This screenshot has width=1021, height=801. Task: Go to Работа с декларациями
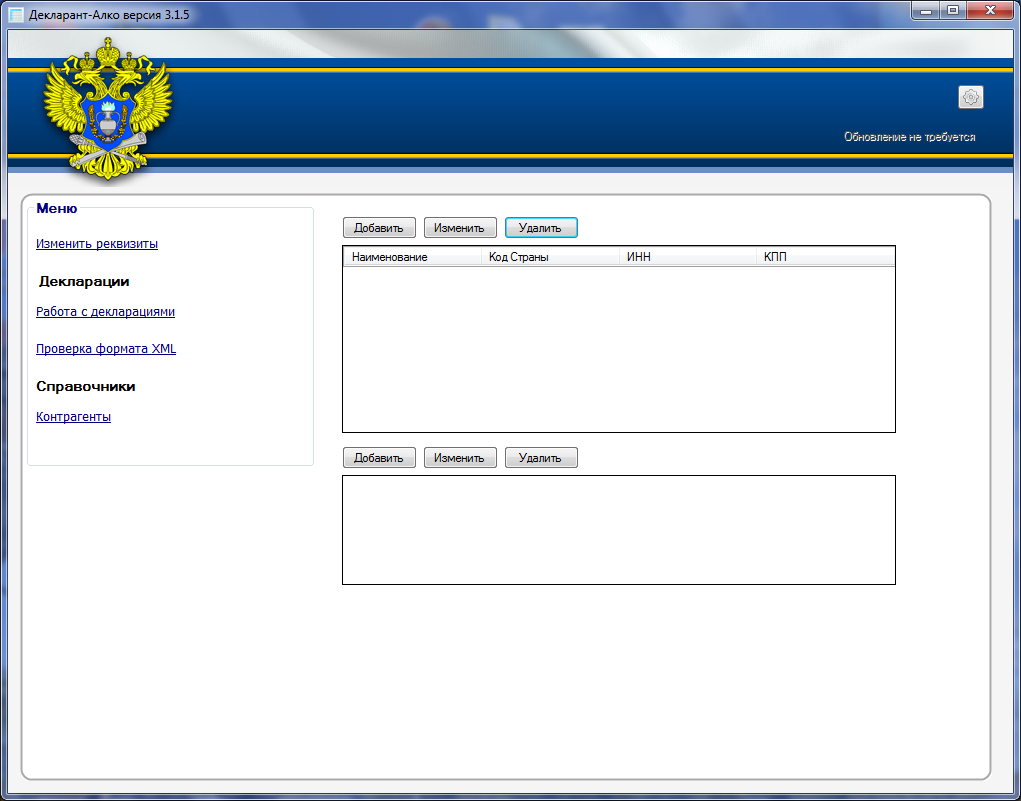105,312
